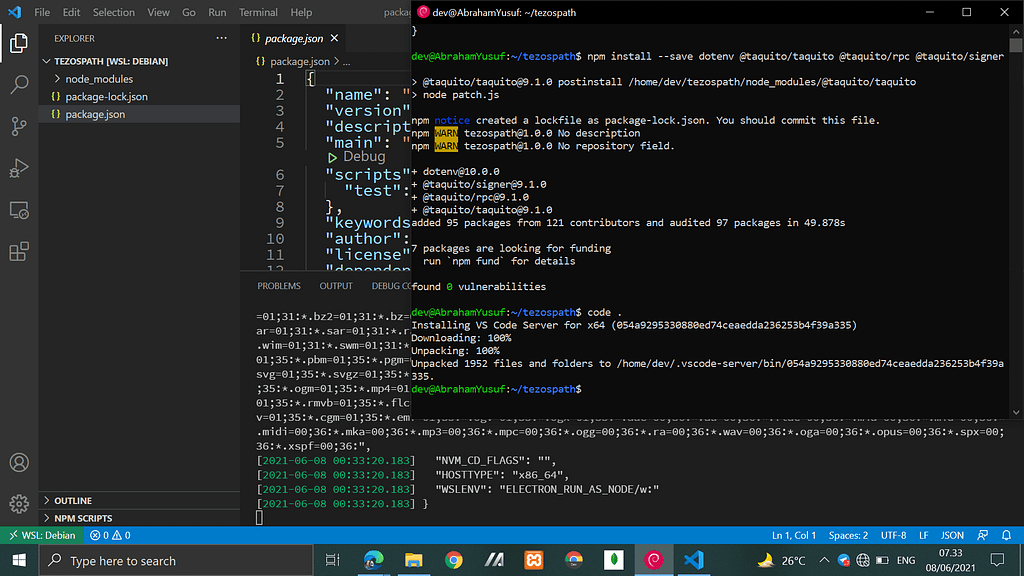Open Task View on the taskbar
Screen dimensions: 1024x576
tap(332, 560)
